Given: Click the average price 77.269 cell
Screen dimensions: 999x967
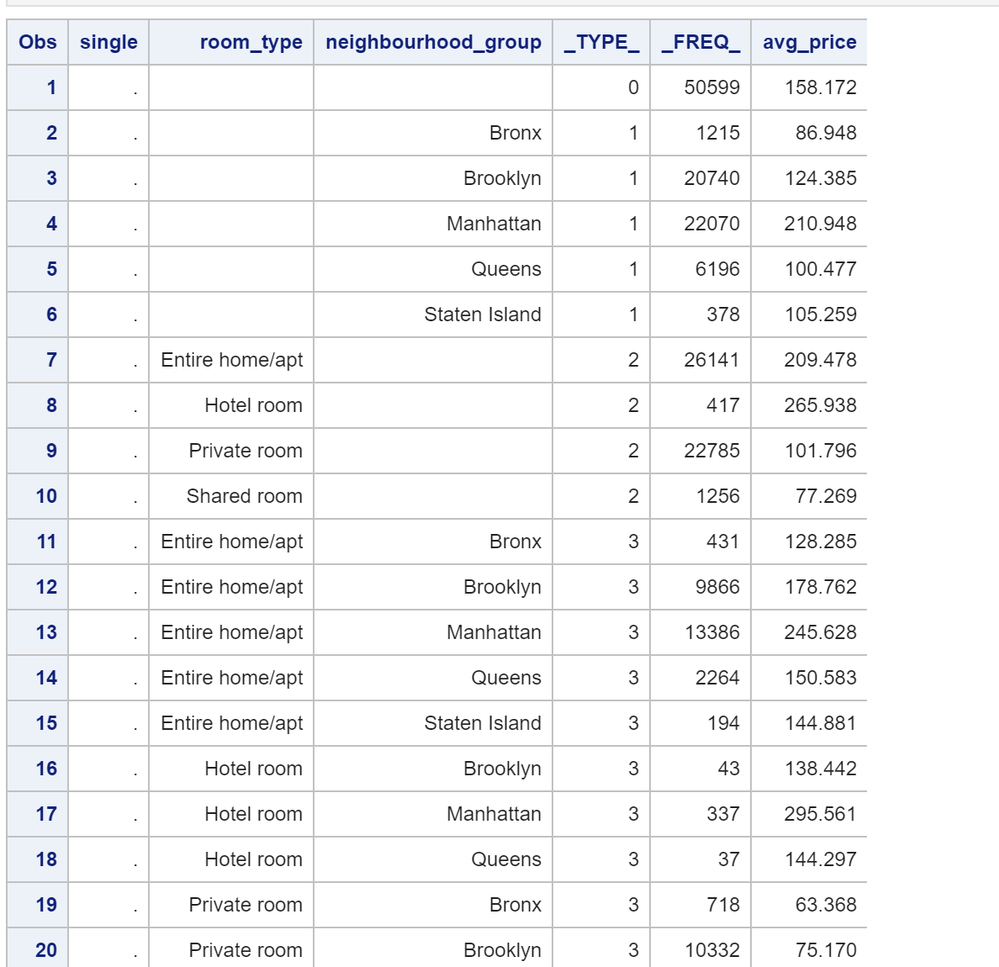Looking at the screenshot, I should 826,496.
